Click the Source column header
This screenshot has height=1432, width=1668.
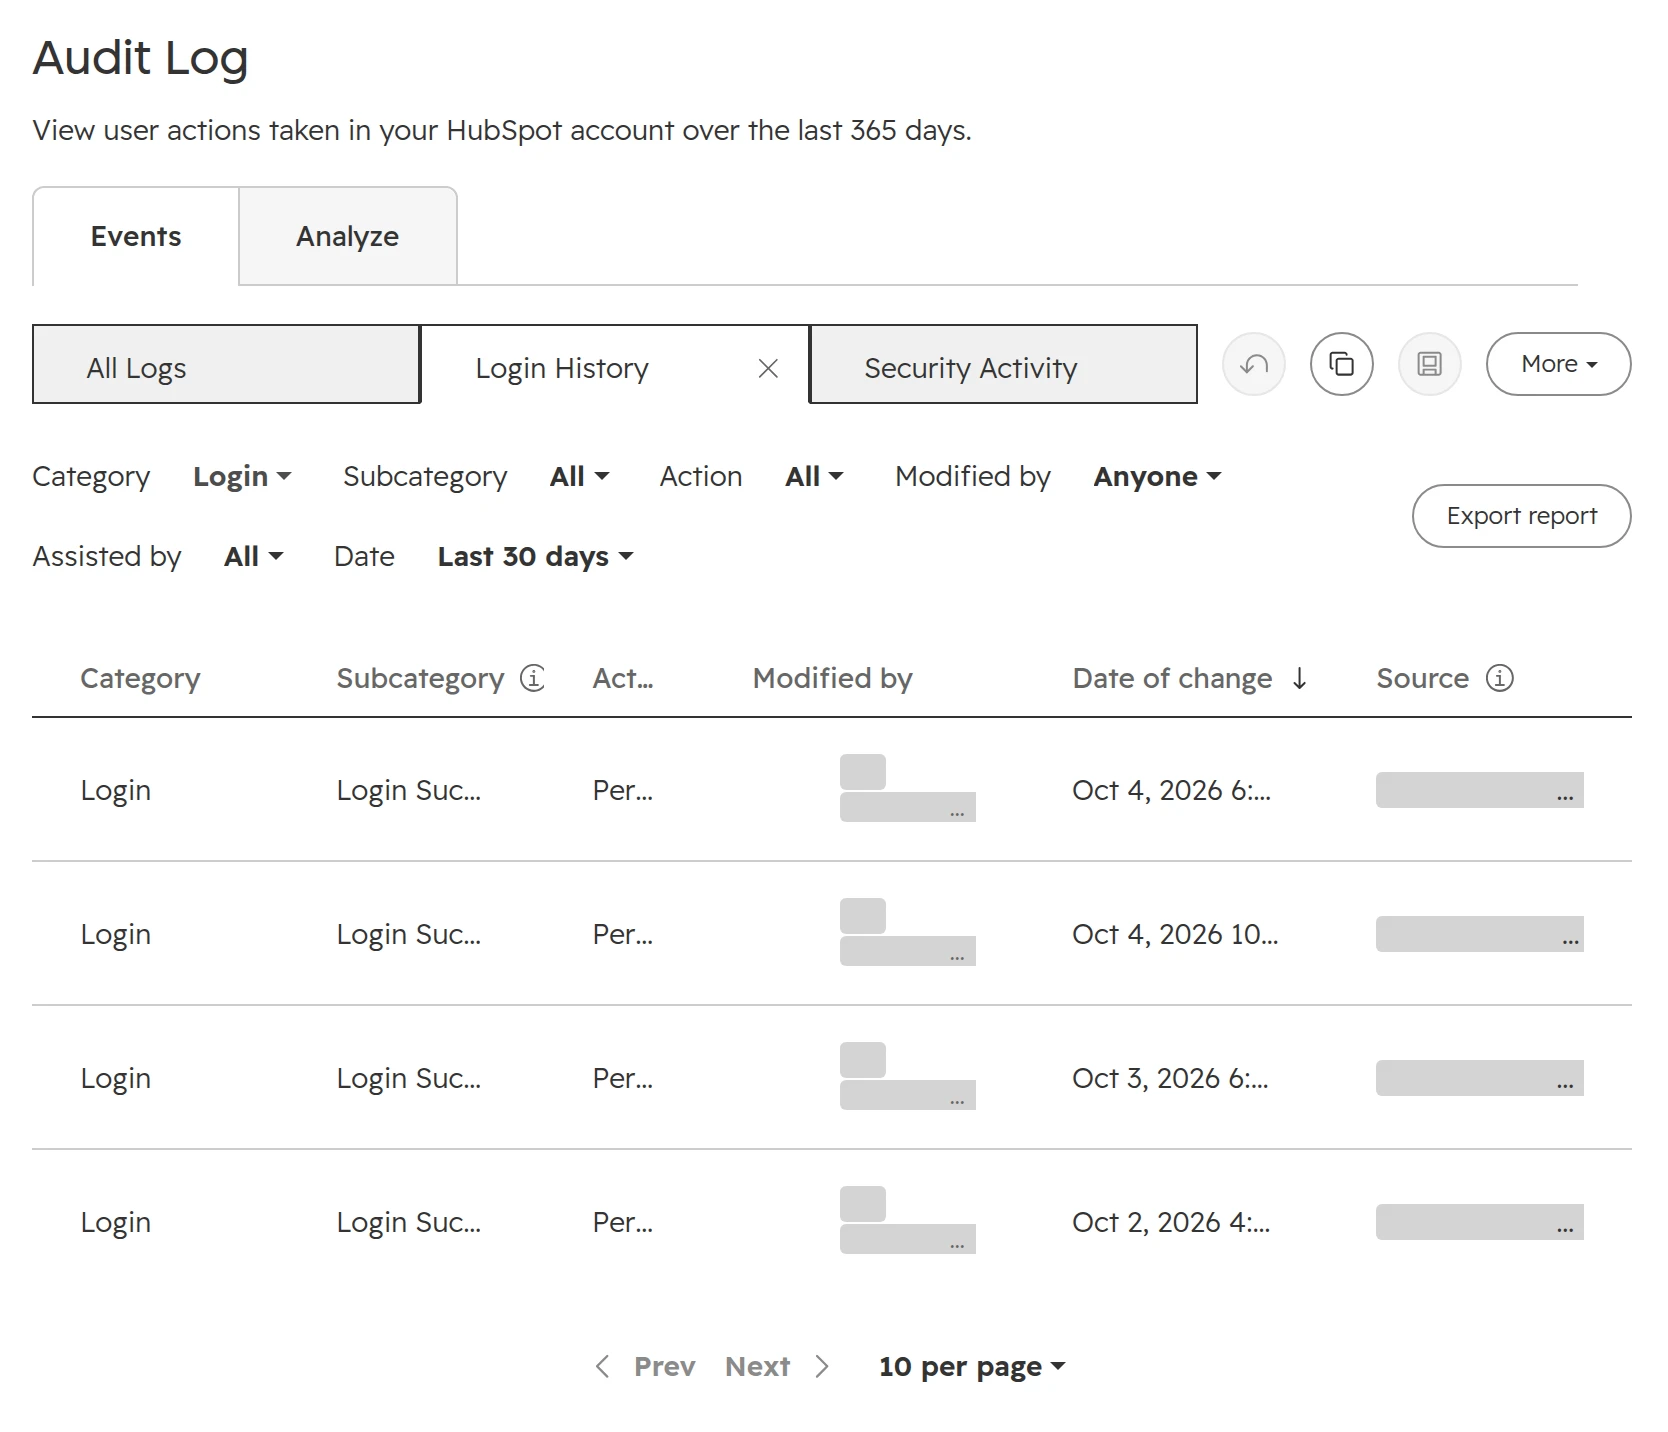(x=1422, y=678)
